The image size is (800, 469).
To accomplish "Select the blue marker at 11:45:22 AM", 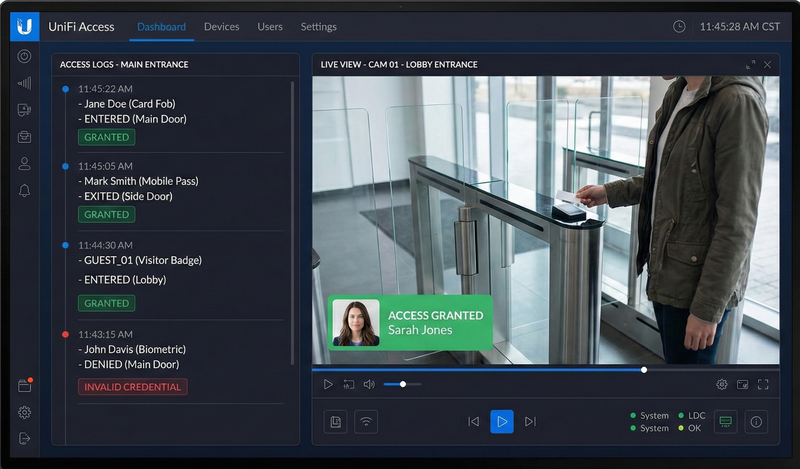I will coord(65,89).
